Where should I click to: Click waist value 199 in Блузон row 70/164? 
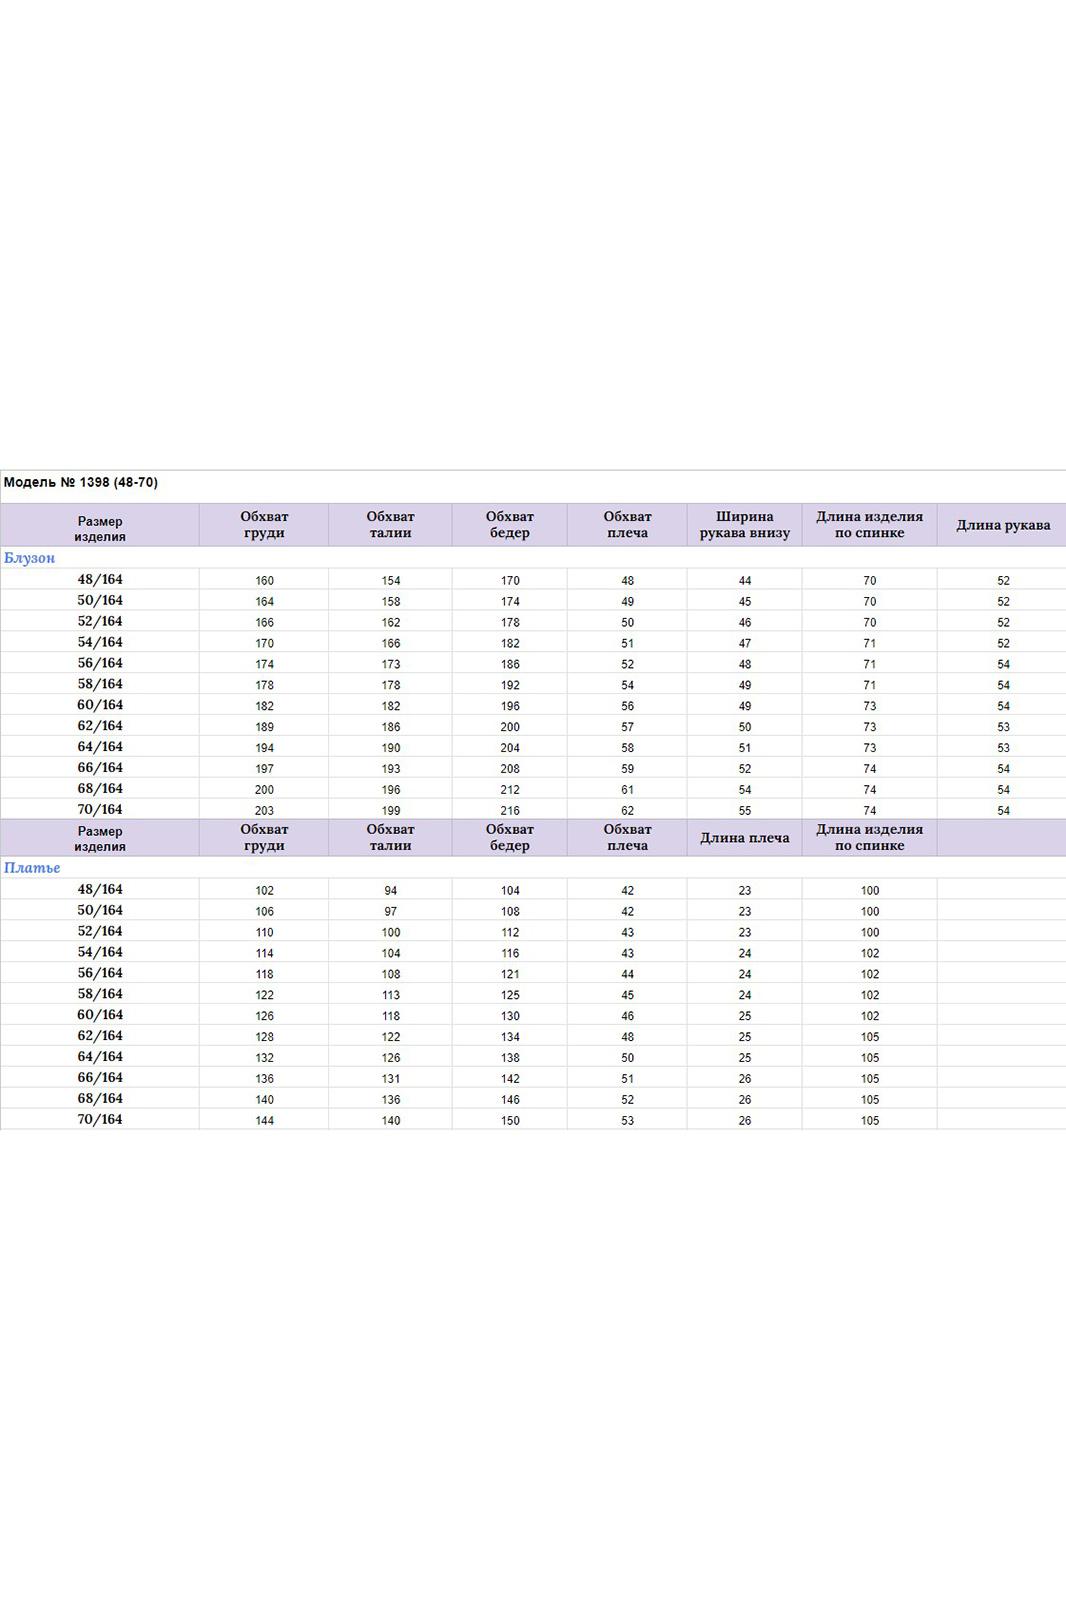[x=390, y=811]
